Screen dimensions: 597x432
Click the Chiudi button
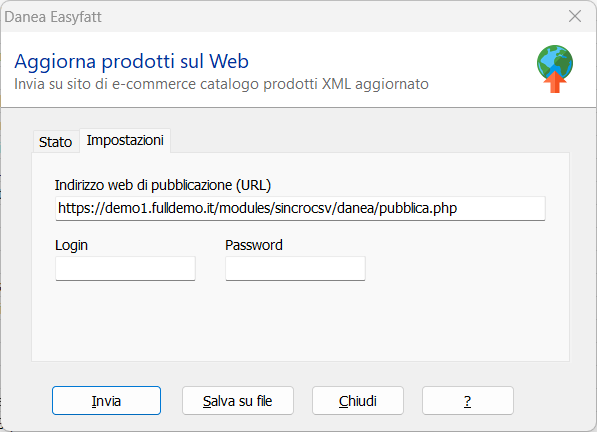358,401
